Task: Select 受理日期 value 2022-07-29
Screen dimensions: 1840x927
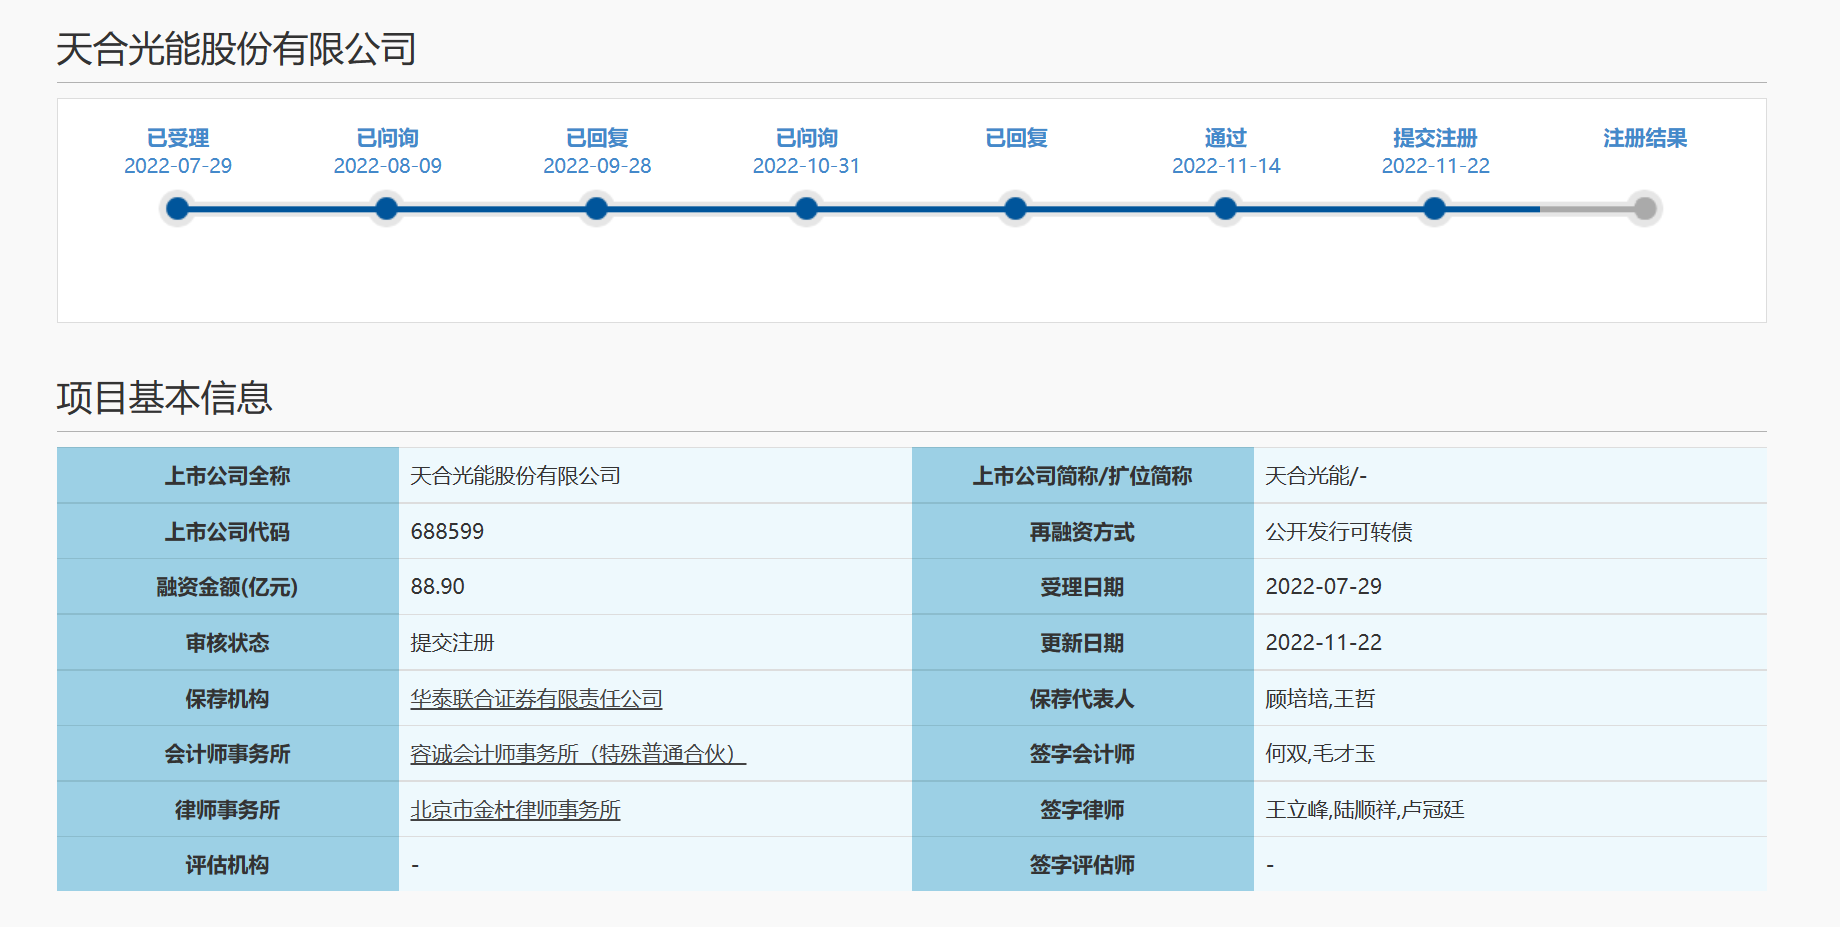Action: pos(1324,587)
